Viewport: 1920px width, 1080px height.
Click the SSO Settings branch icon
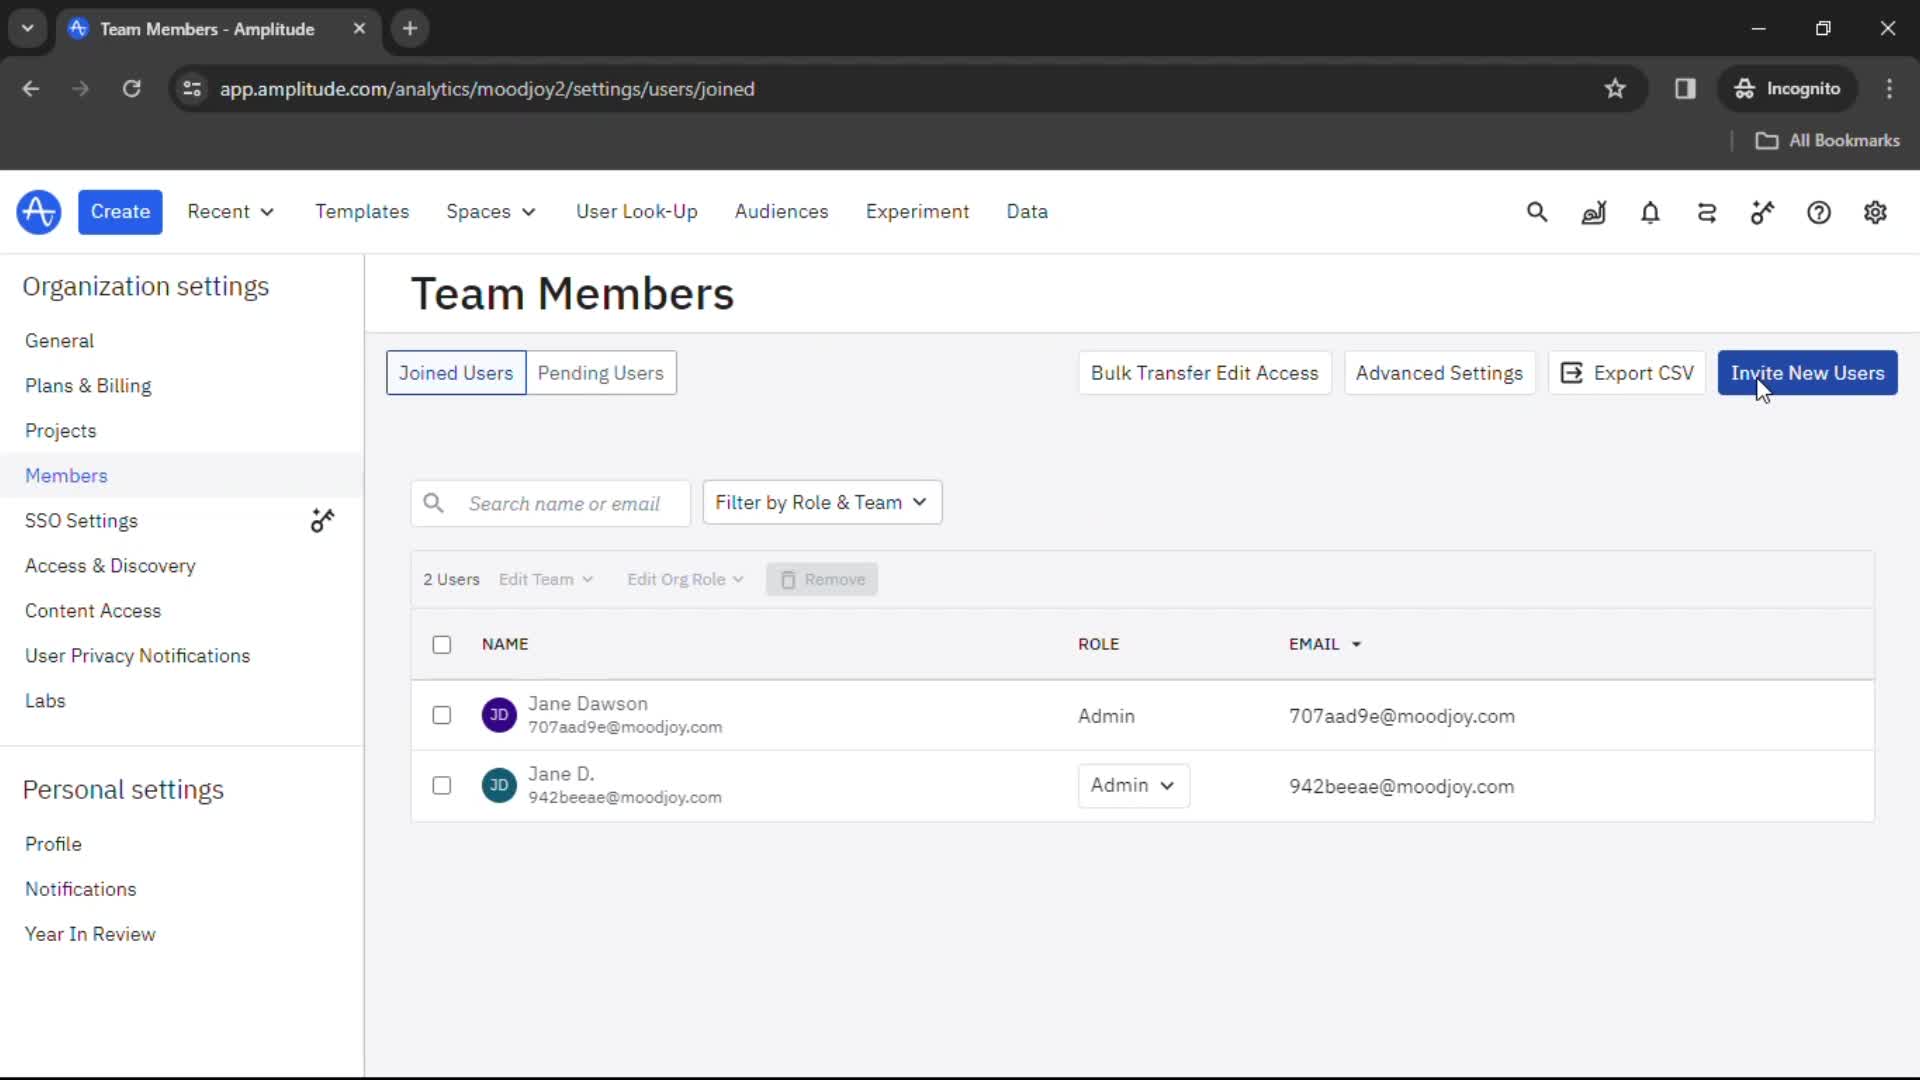[x=322, y=520]
